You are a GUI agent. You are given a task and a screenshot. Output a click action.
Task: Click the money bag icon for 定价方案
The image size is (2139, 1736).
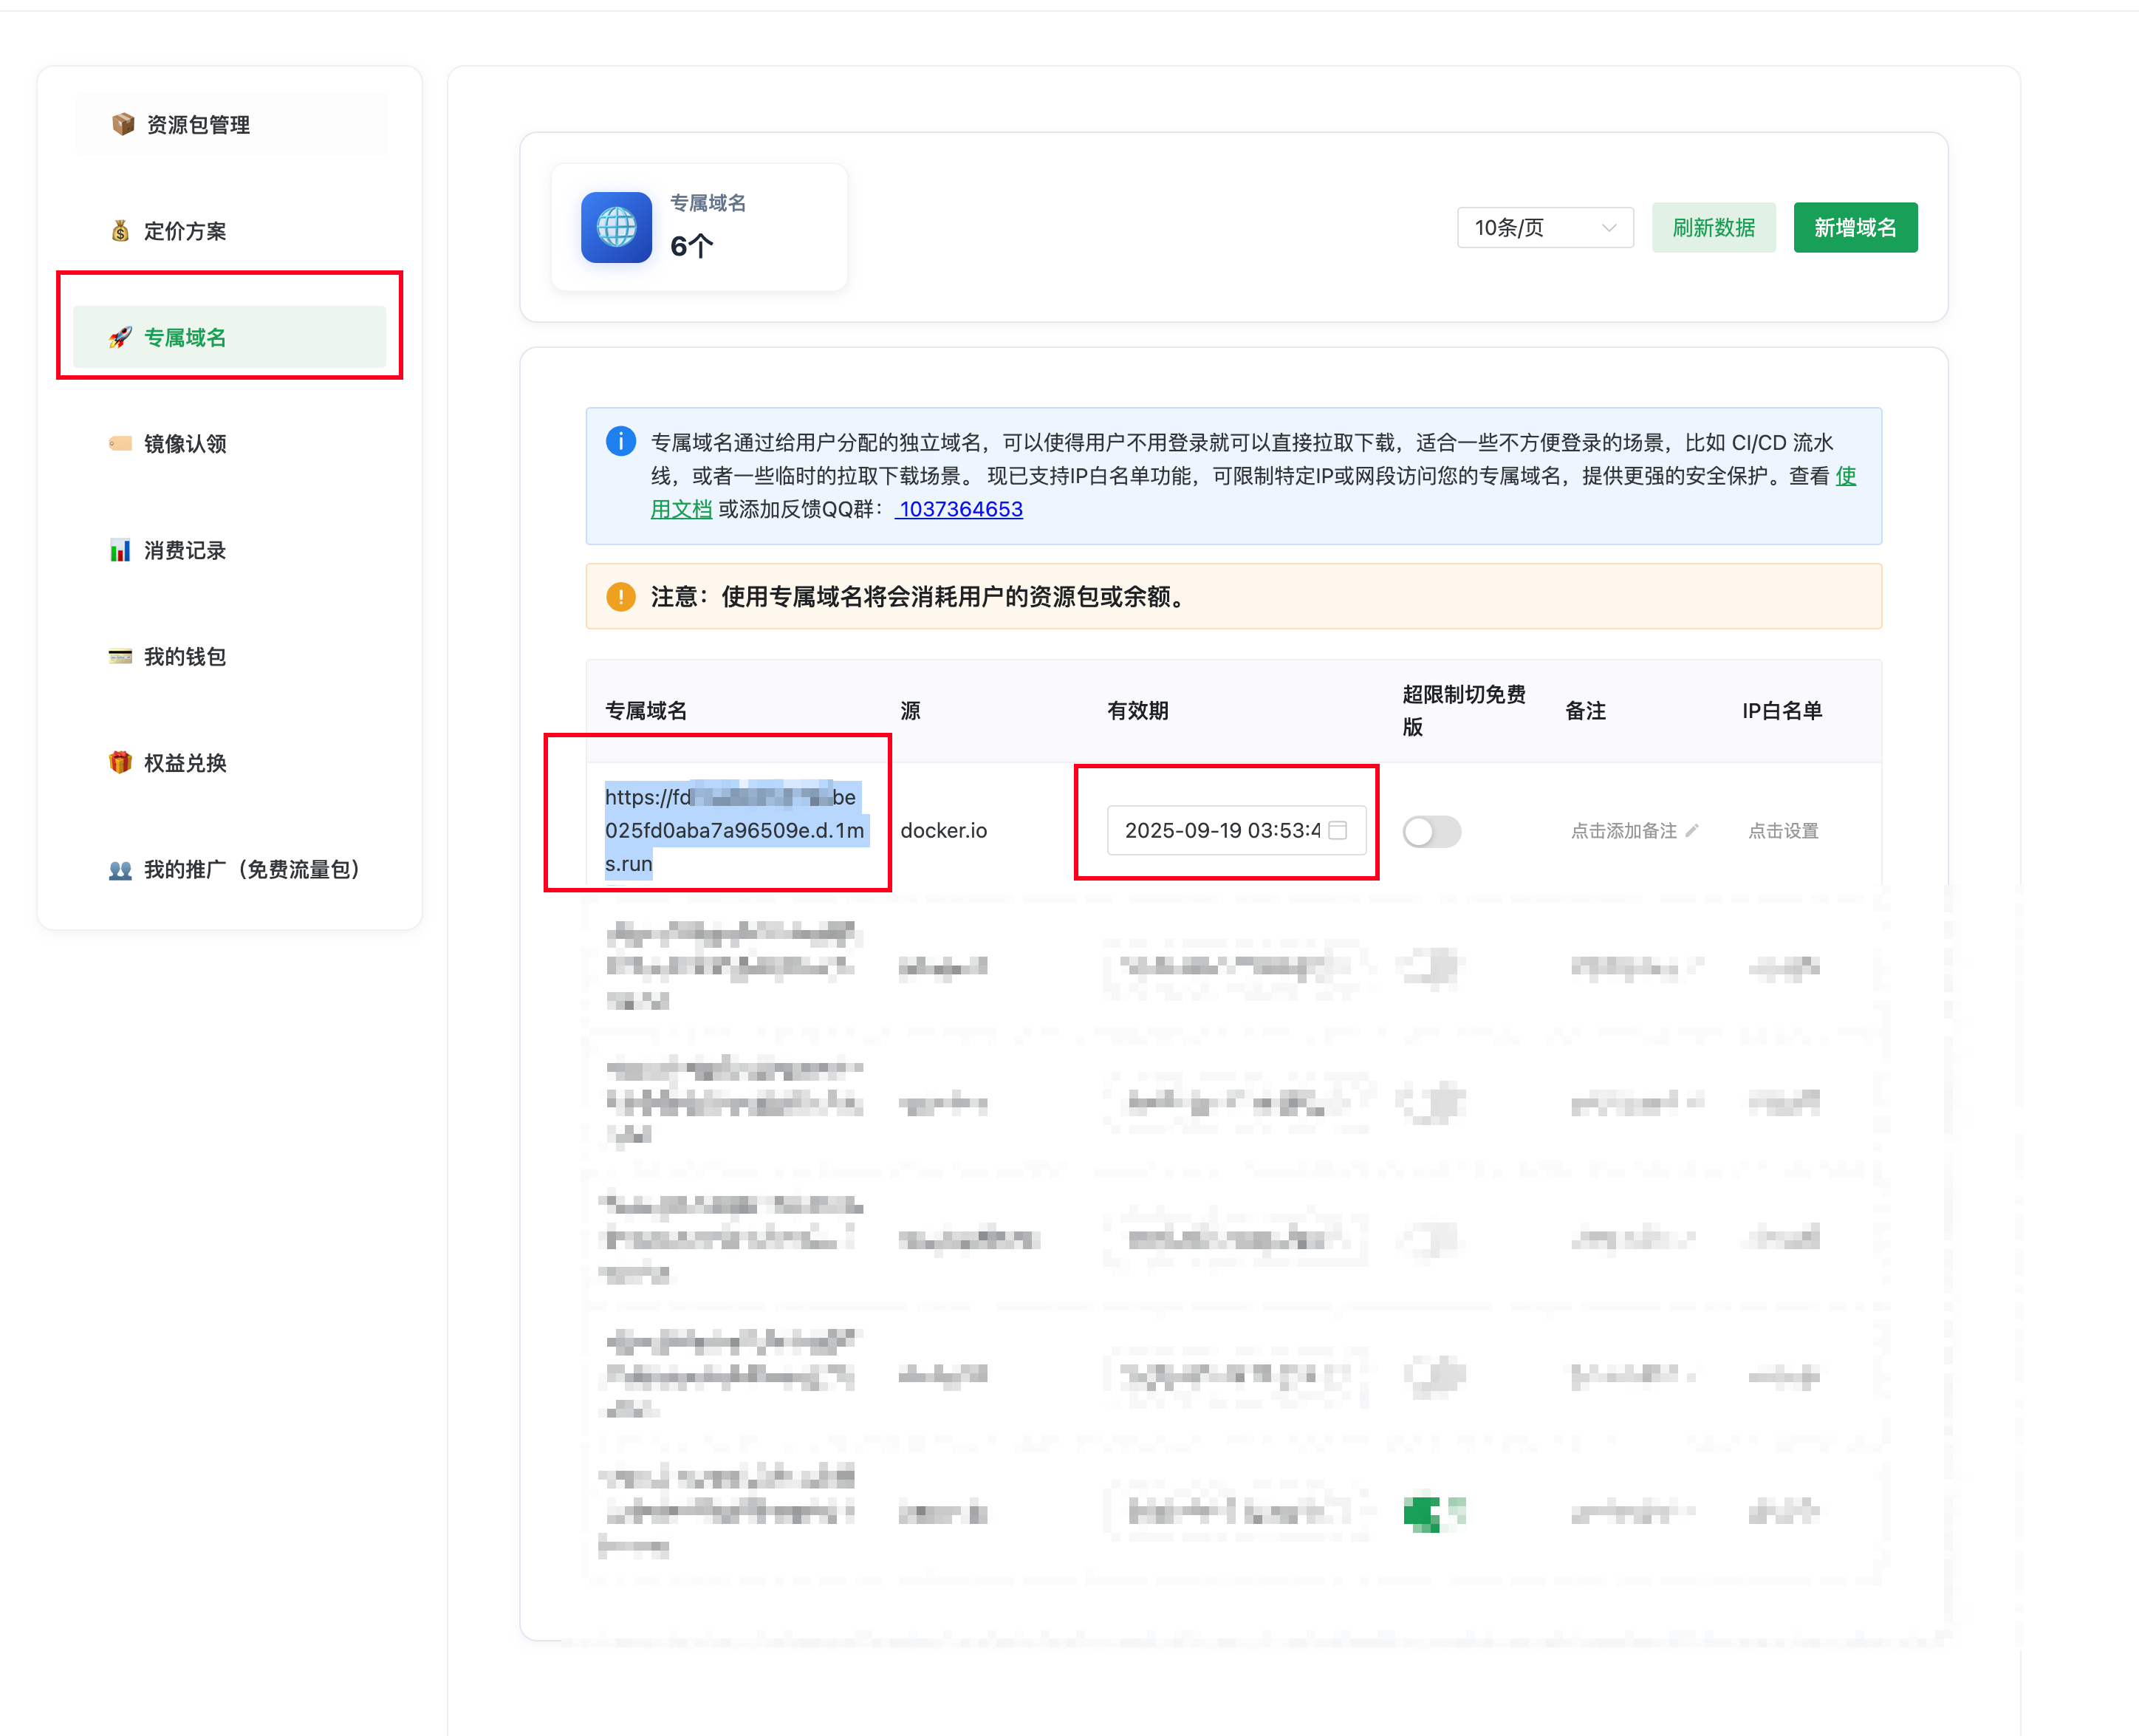point(120,231)
